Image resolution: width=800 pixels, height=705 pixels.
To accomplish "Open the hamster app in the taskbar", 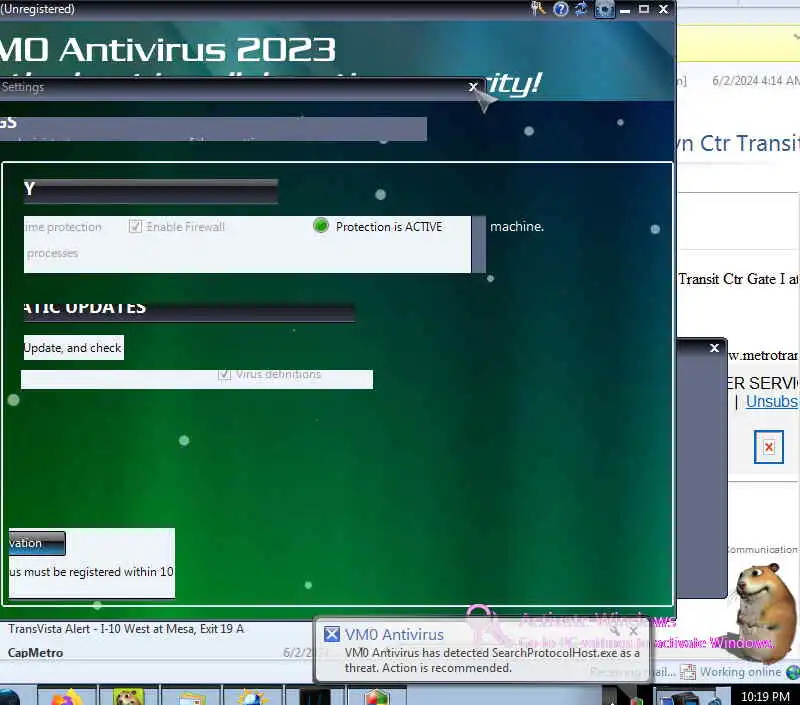I will (x=128, y=696).
